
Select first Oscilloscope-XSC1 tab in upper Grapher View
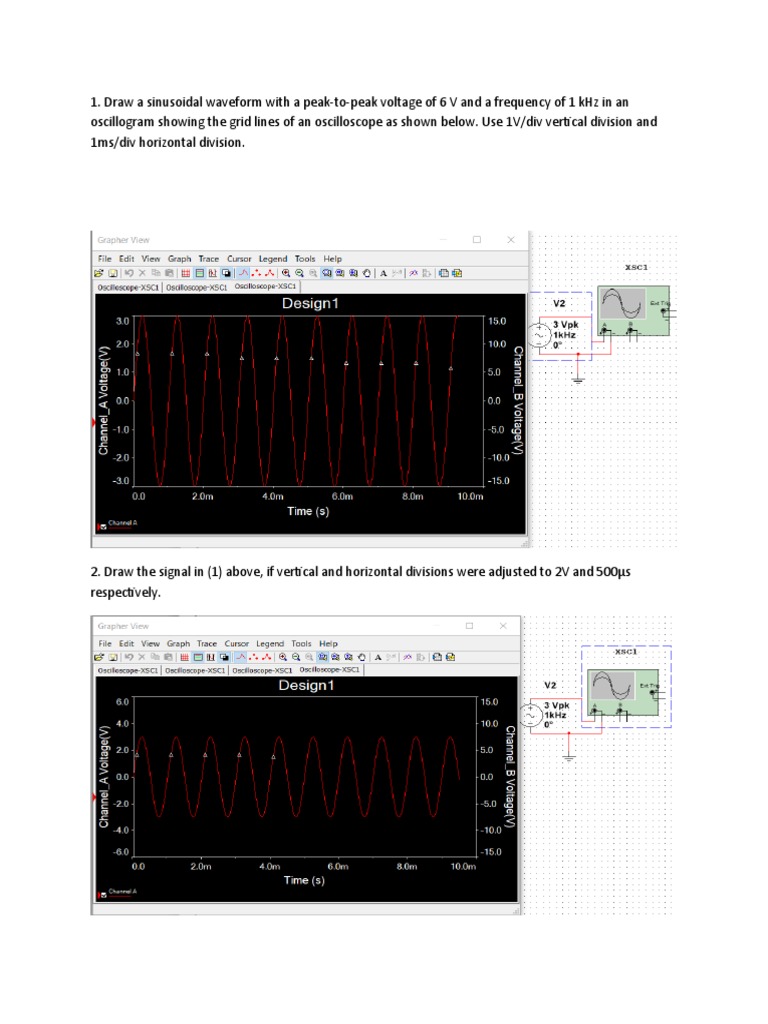click(128, 287)
